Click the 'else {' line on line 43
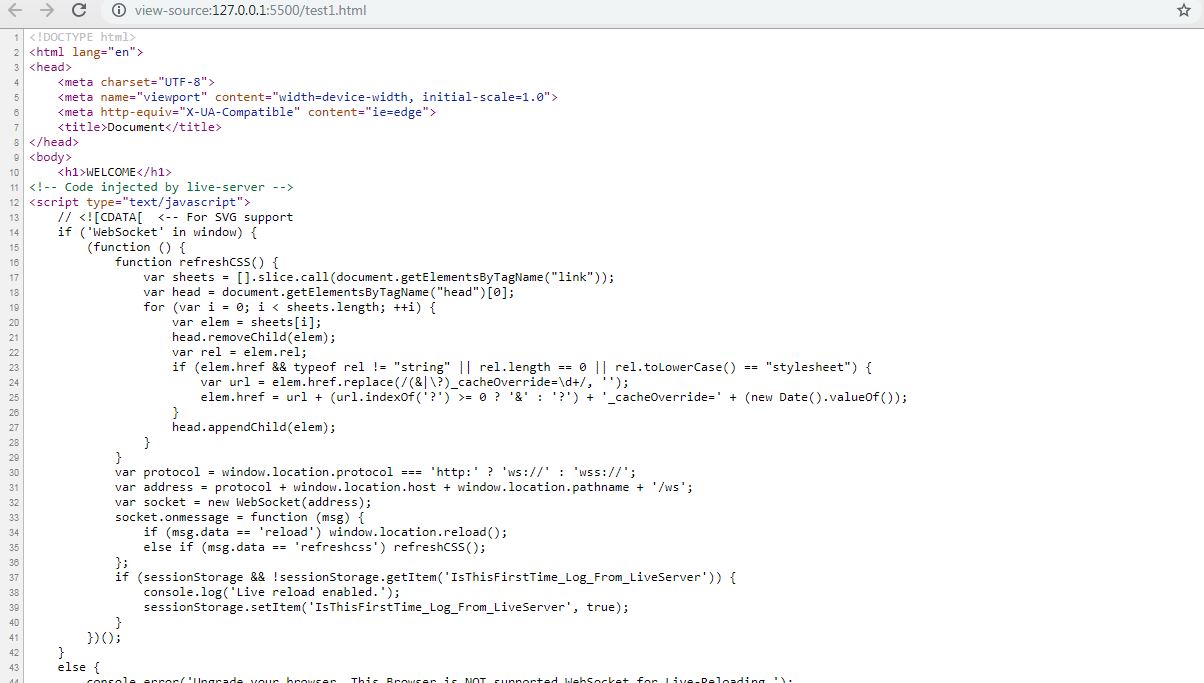Viewport: 1204px width, 683px height. pyautogui.click(x=79, y=667)
